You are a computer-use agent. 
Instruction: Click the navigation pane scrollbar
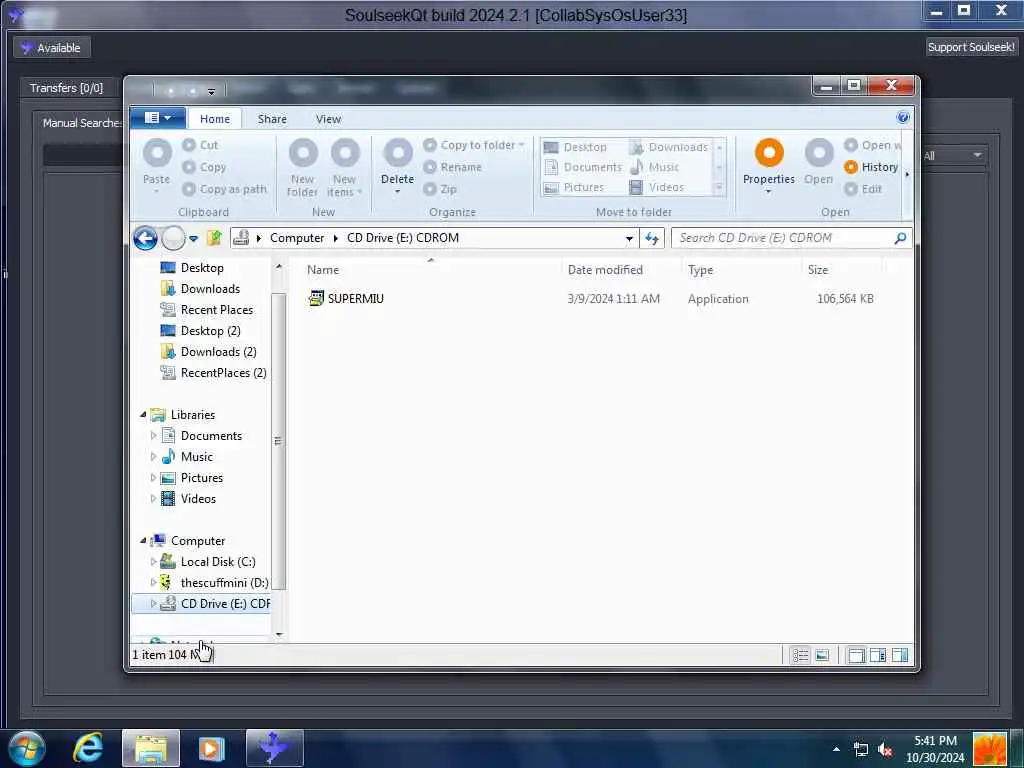pyautogui.click(x=278, y=441)
